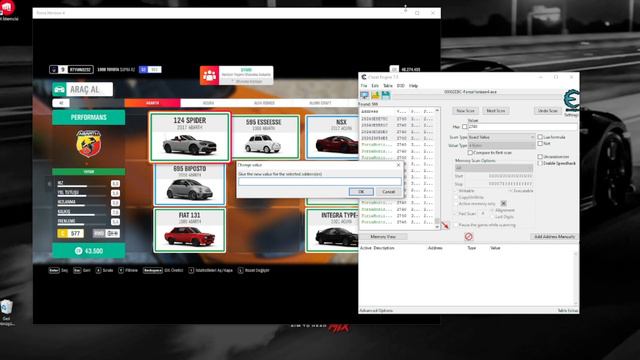Click the small square button beside Active memory only
Image resolution: width=640 pixels, height=360 pixels.
coord(503,203)
